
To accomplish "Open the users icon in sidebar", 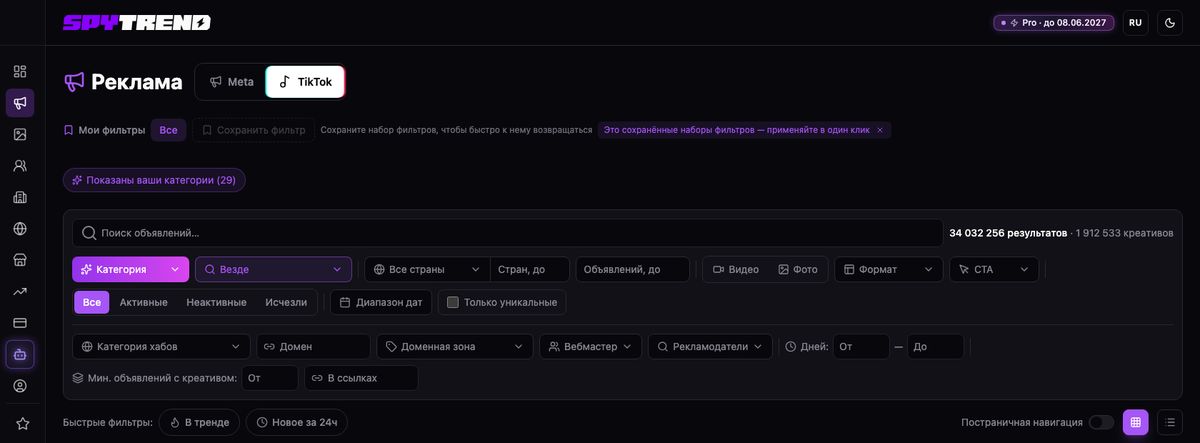I will tap(20, 166).
